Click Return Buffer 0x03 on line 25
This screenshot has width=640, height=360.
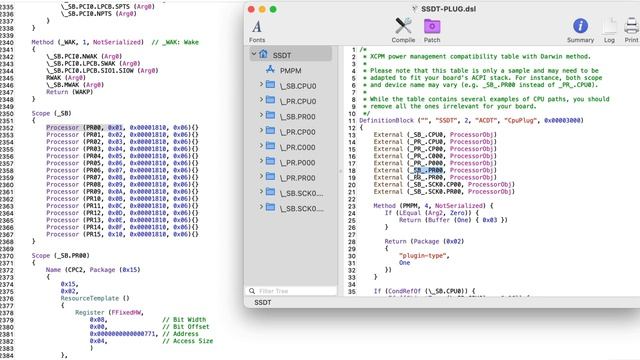[453, 220]
